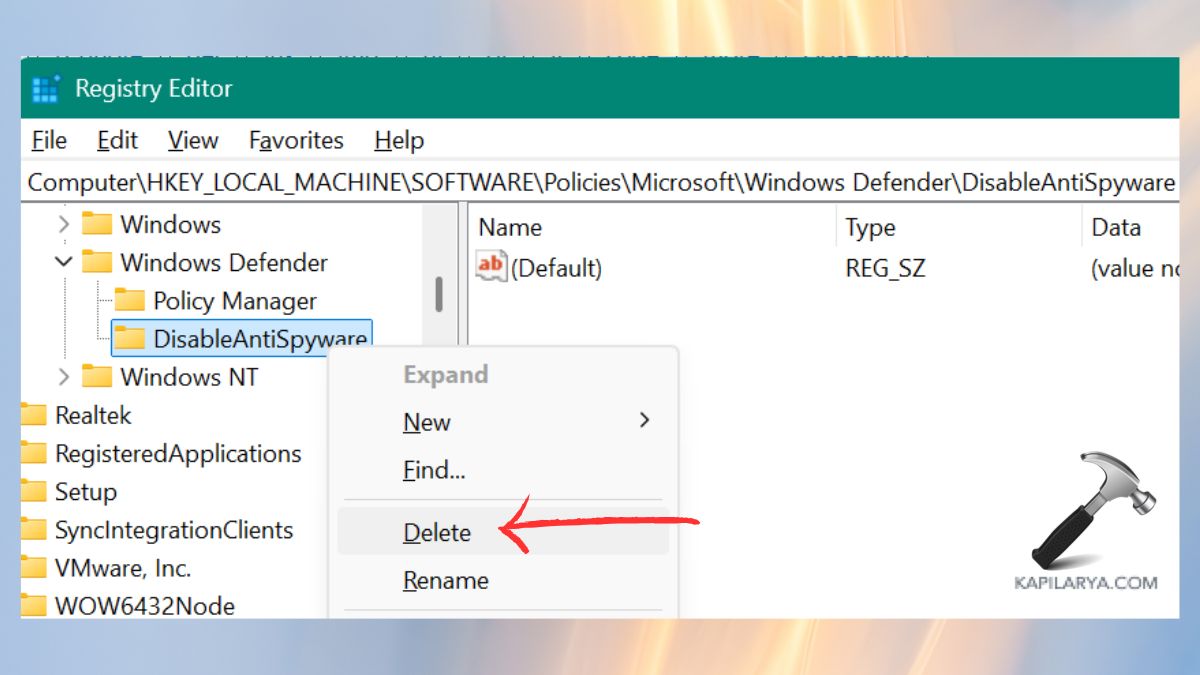Open the Favorites menu
This screenshot has height=675, width=1200.
[x=295, y=140]
